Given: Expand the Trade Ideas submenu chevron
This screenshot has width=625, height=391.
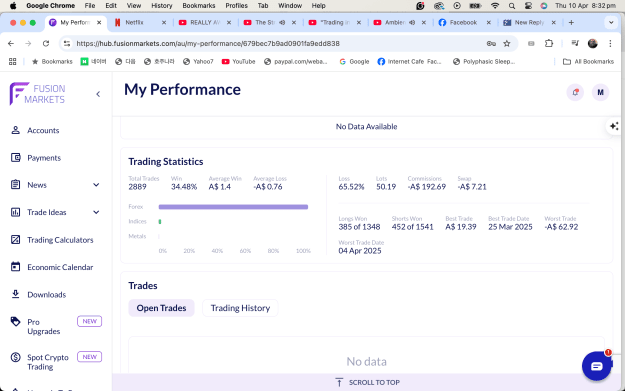Looking at the screenshot, I should pos(96,212).
